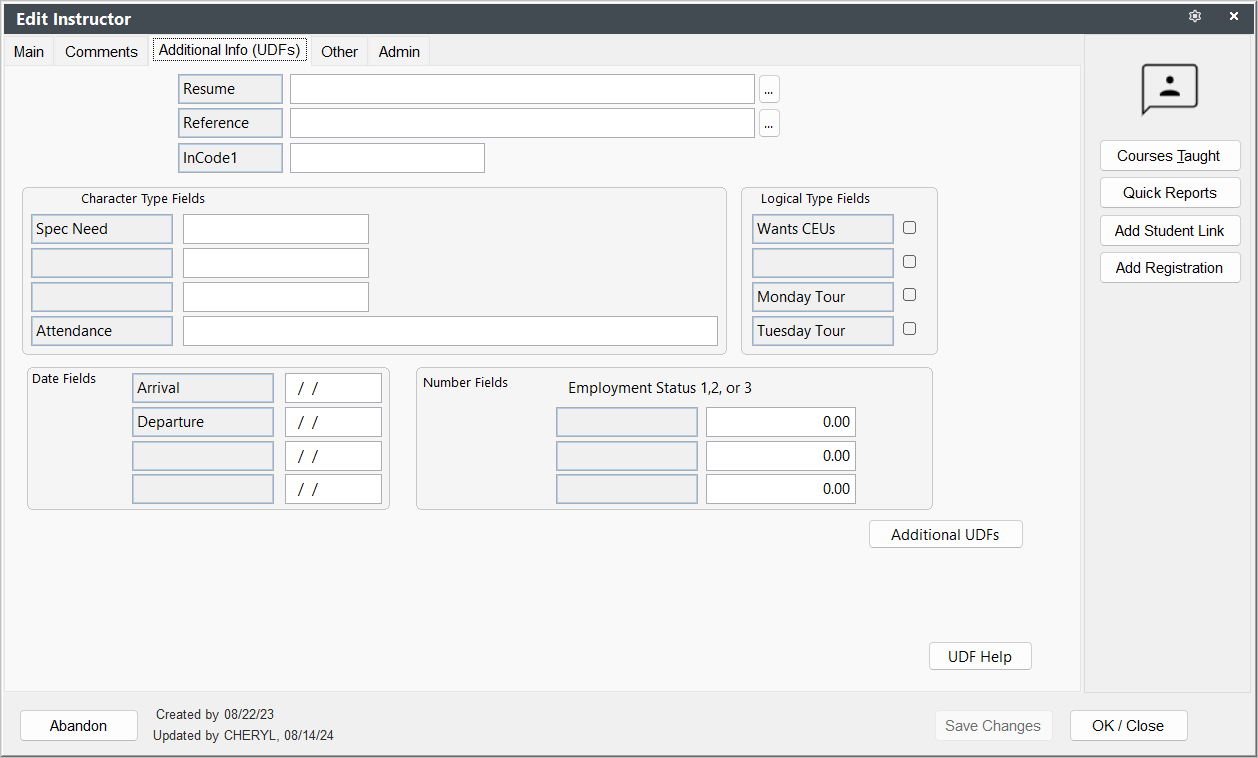
Task: Click the Abandon button
Action: point(79,726)
